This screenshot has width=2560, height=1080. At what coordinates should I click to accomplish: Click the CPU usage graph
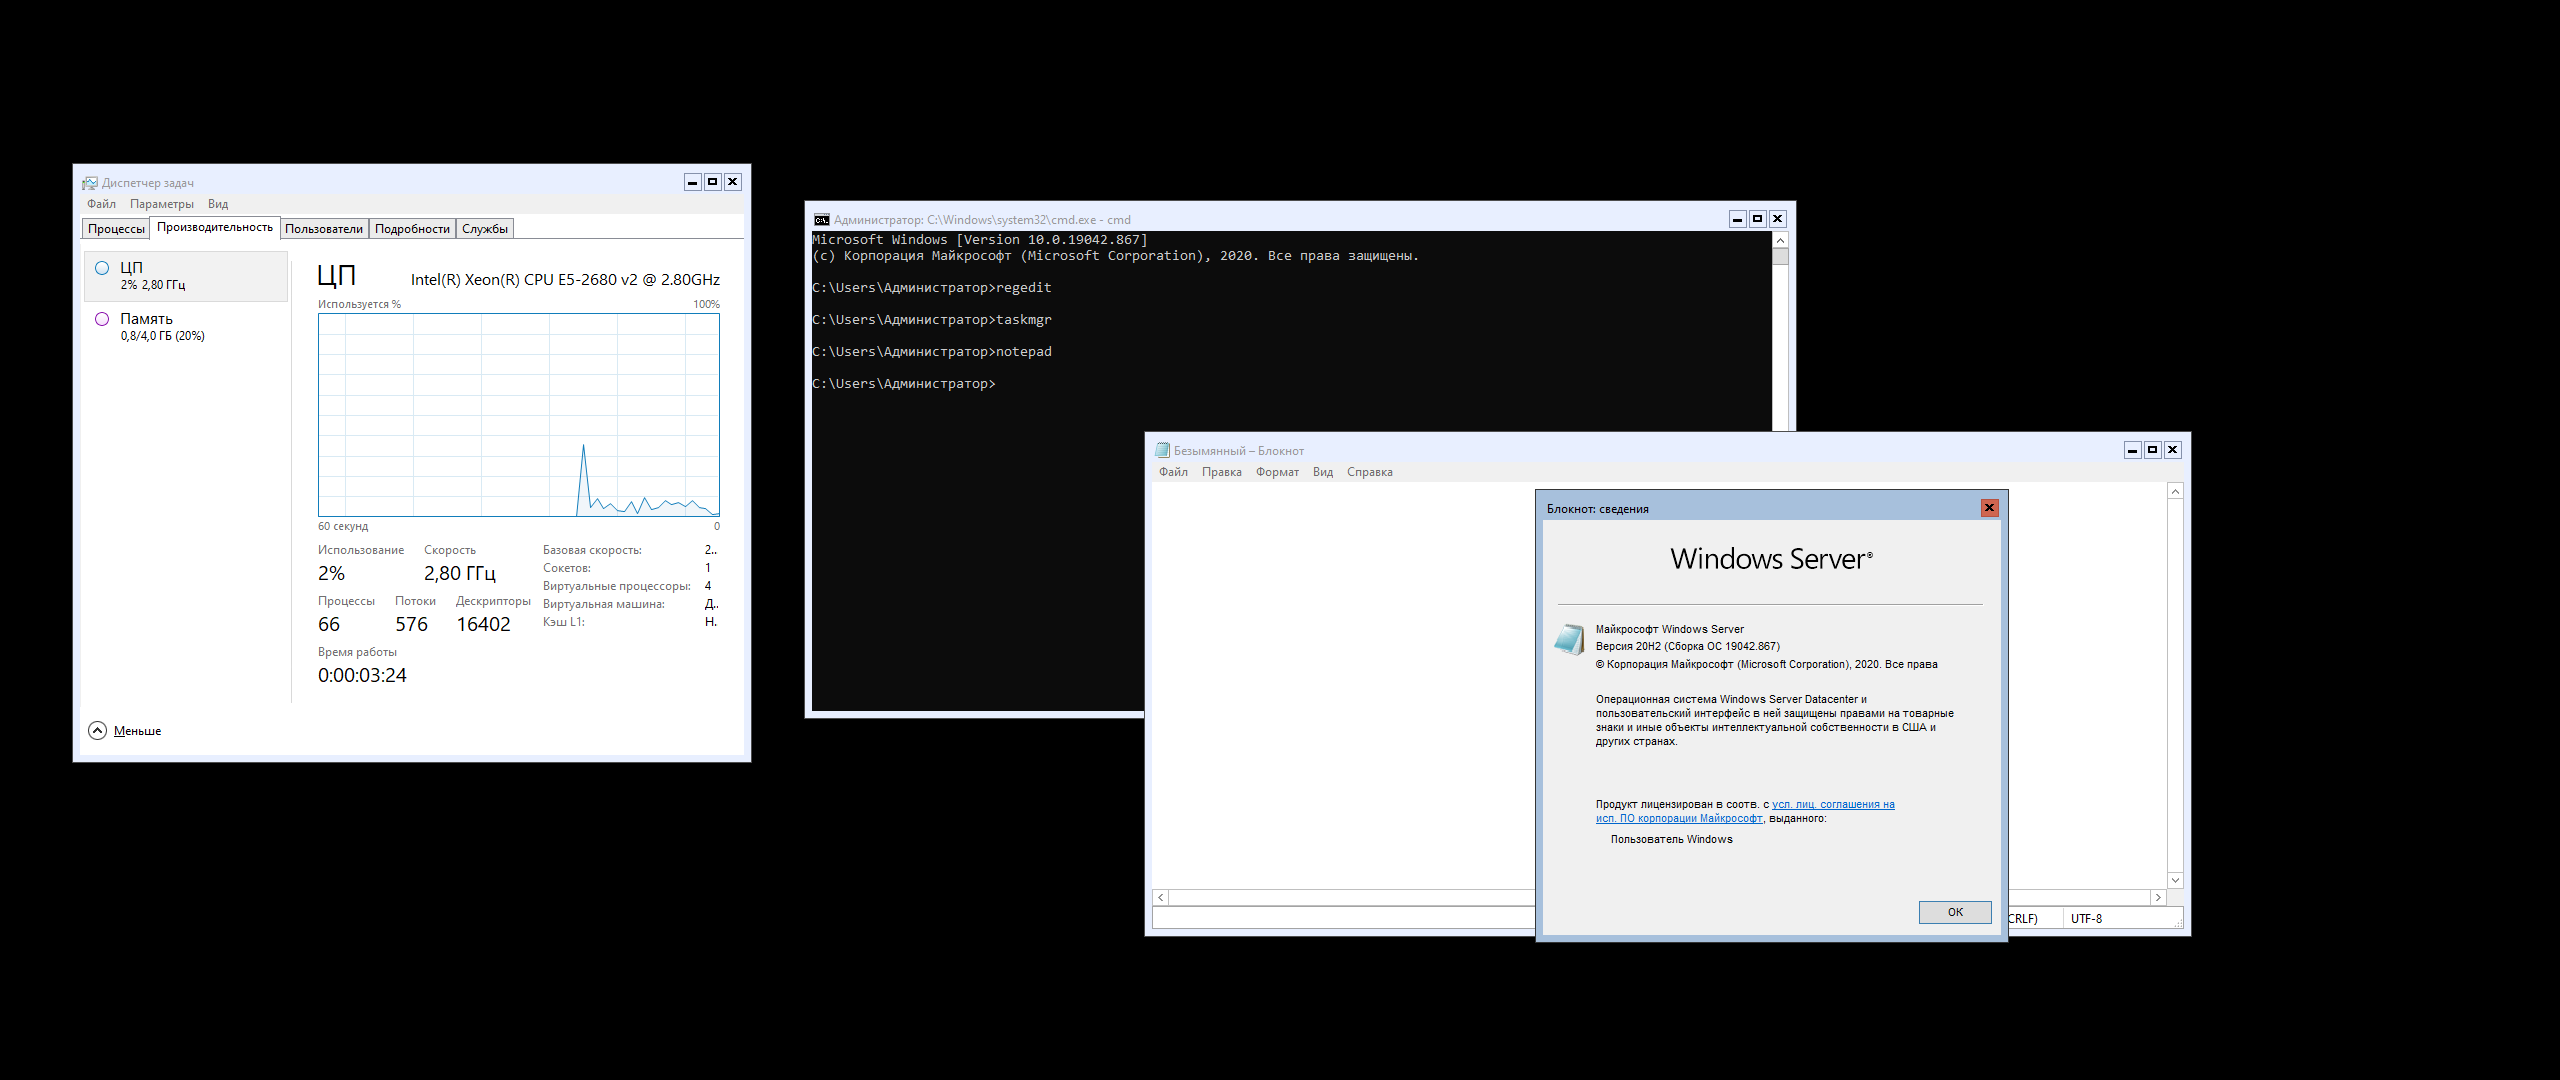tap(518, 415)
